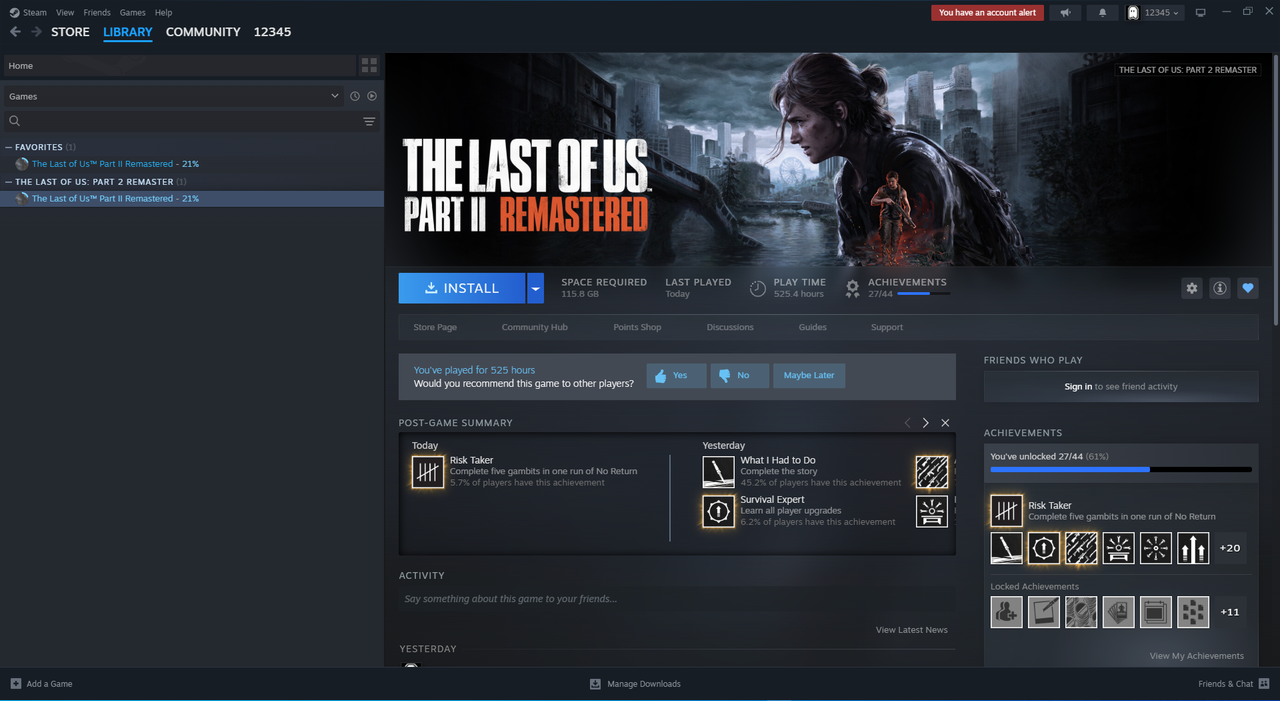Open the Points Shop link
The height and width of the screenshot is (701, 1280).
(x=637, y=327)
